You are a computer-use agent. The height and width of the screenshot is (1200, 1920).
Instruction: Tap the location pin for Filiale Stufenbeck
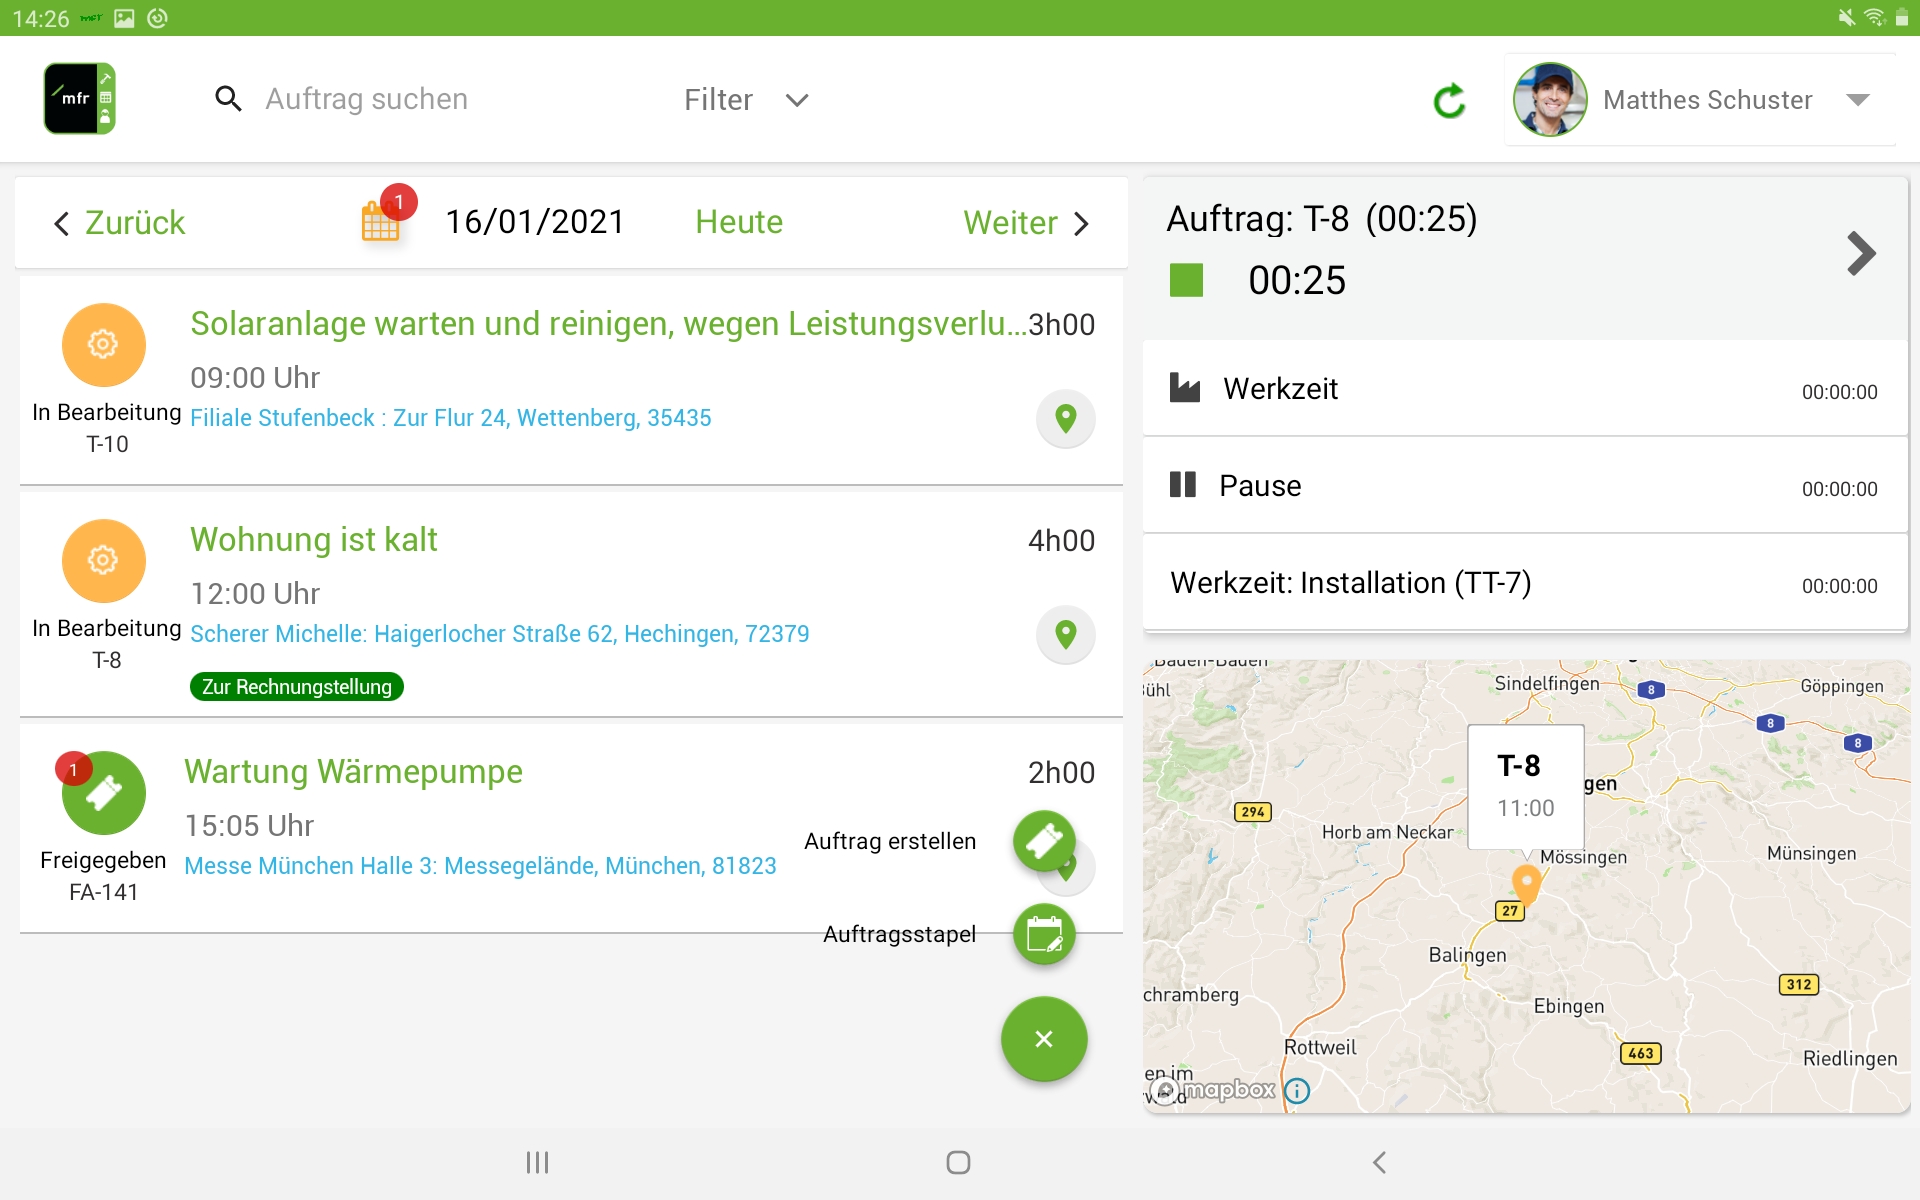pos(1065,418)
